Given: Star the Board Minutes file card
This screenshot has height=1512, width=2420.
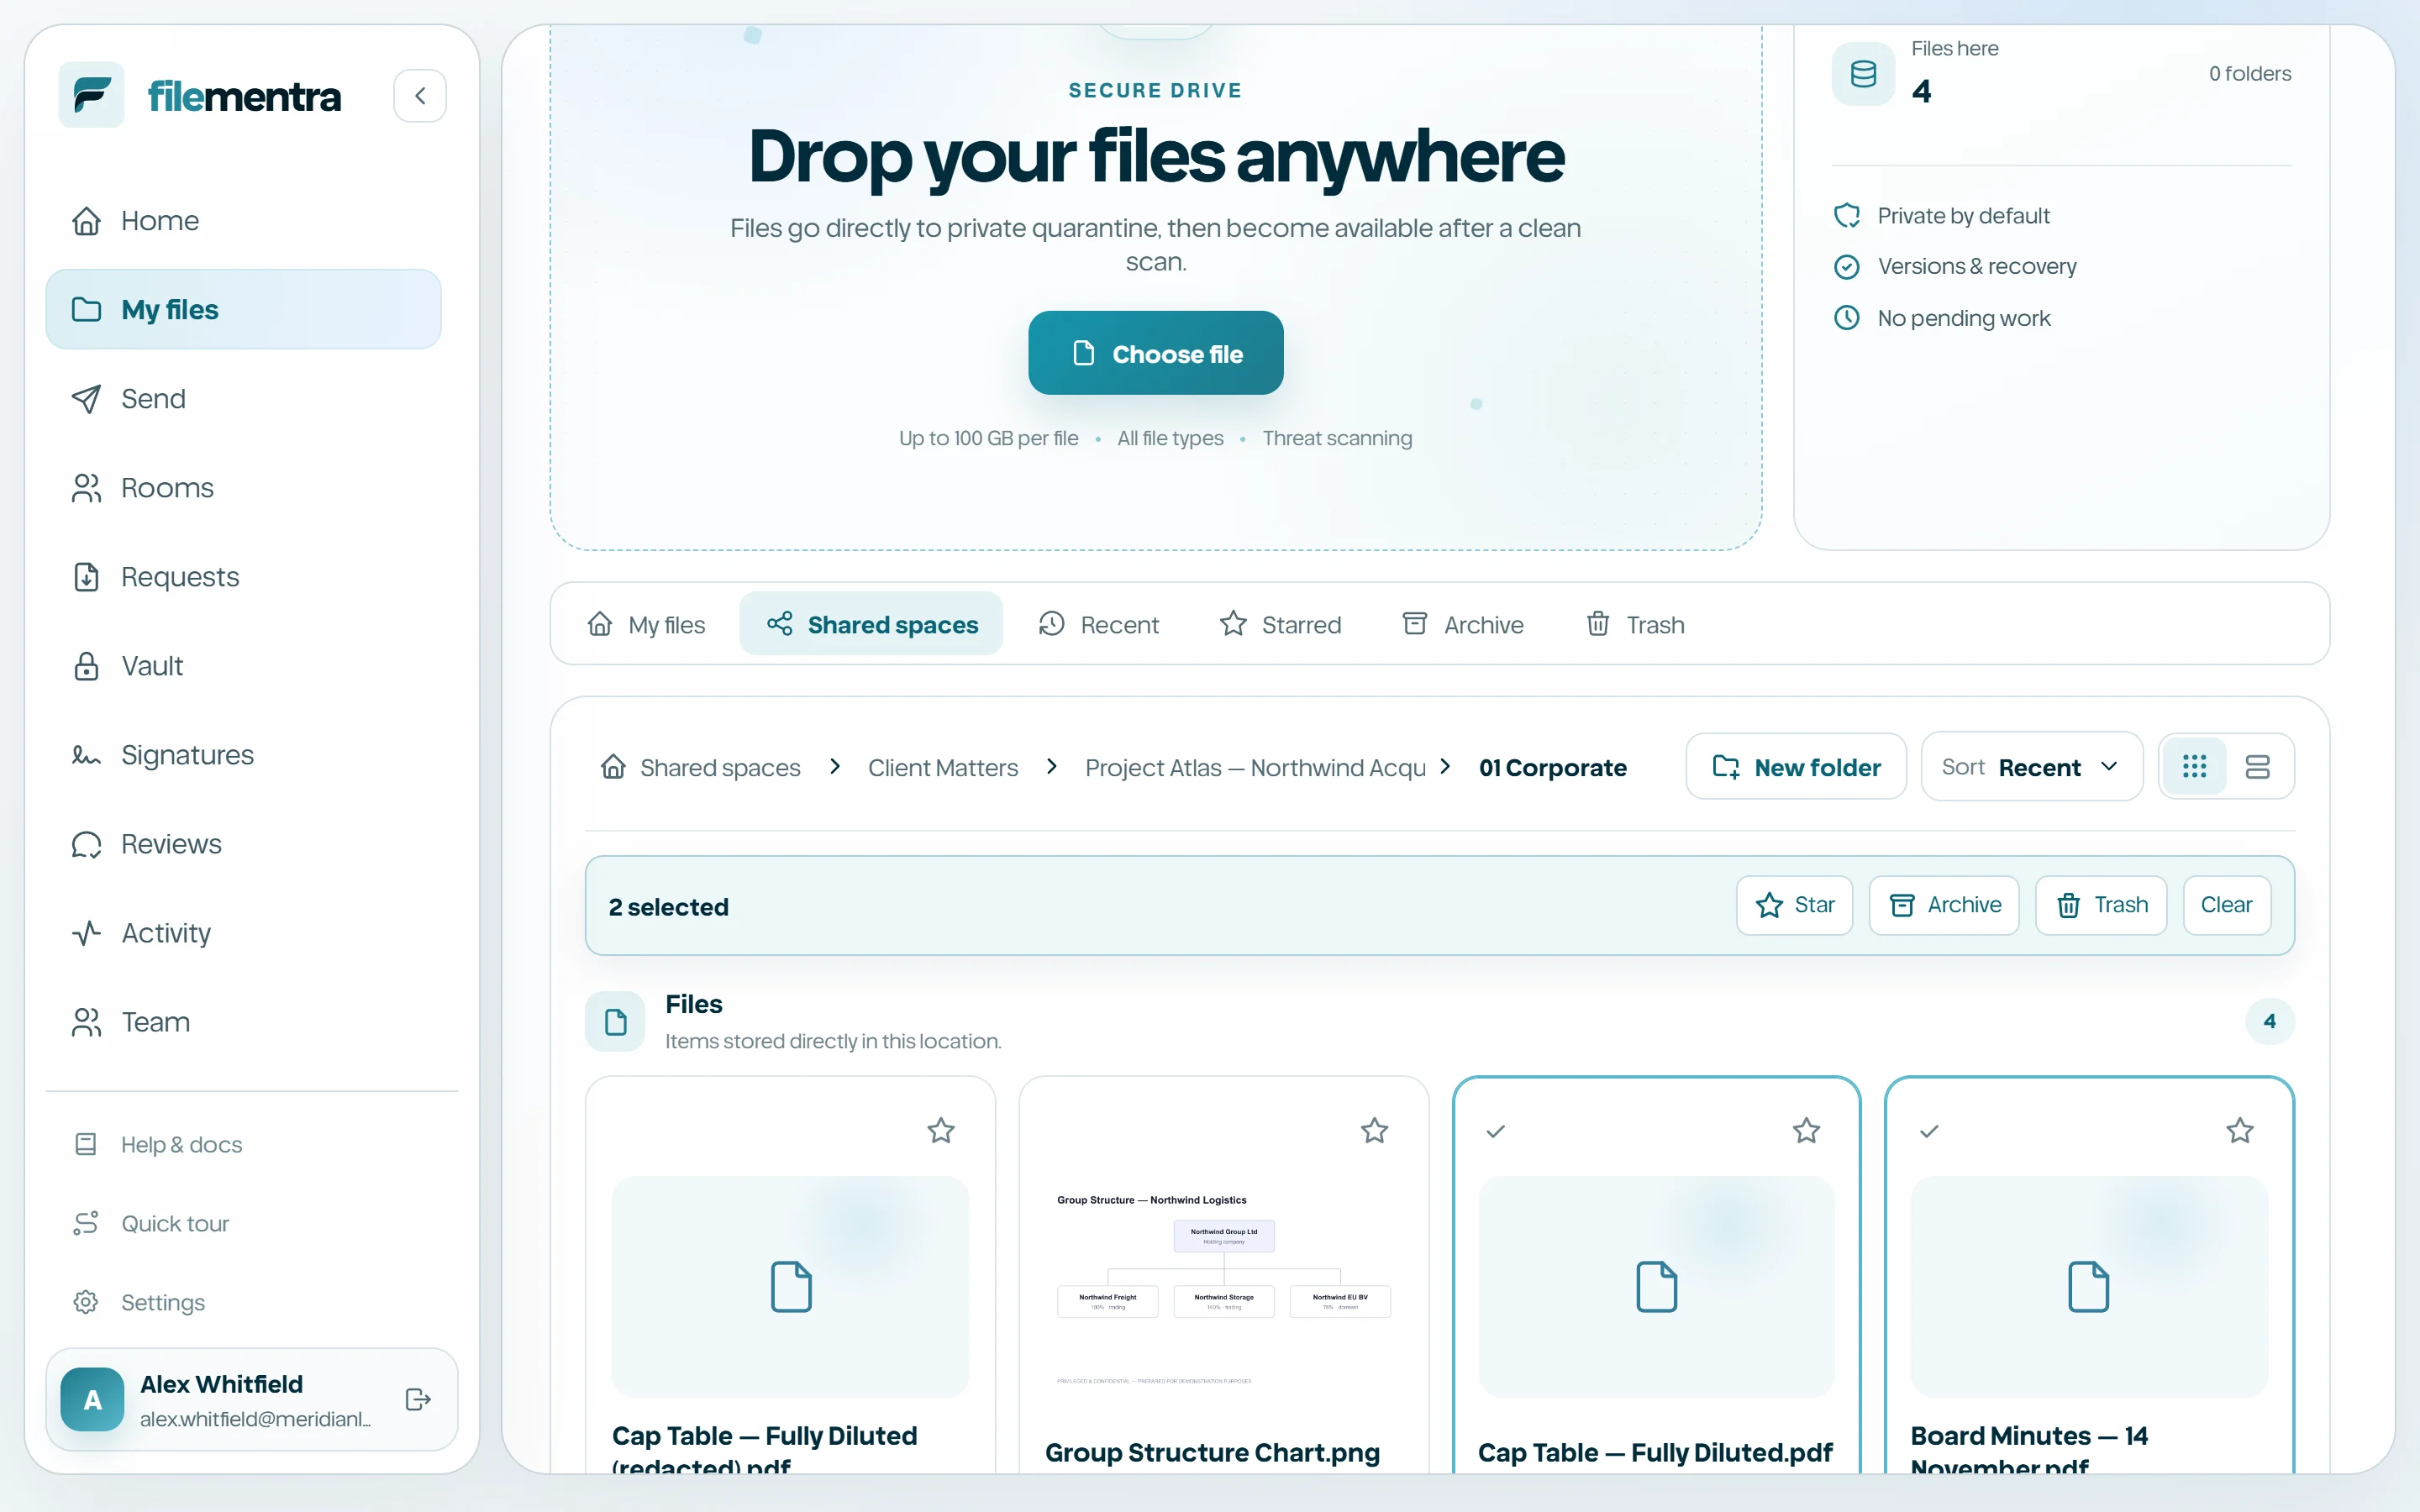Looking at the screenshot, I should tap(2239, 1131).
